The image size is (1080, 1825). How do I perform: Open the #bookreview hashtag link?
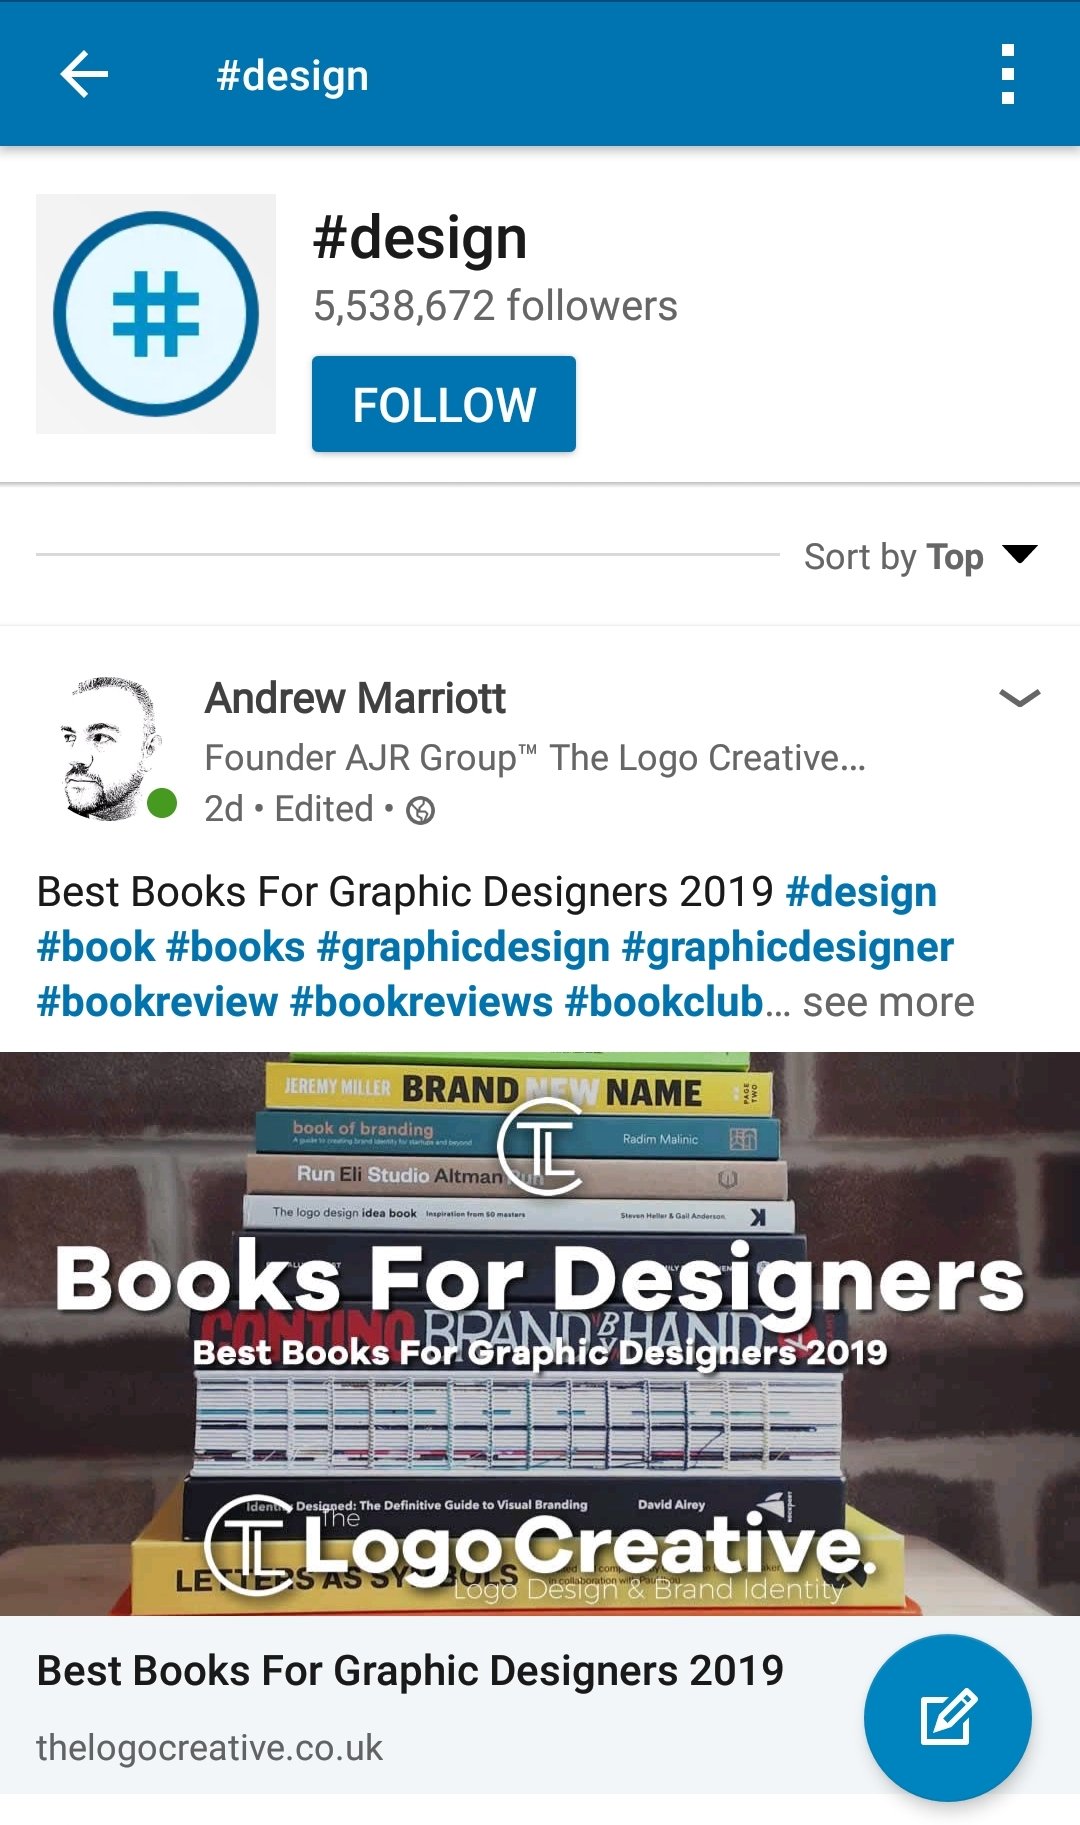(x=157, y=1002)
